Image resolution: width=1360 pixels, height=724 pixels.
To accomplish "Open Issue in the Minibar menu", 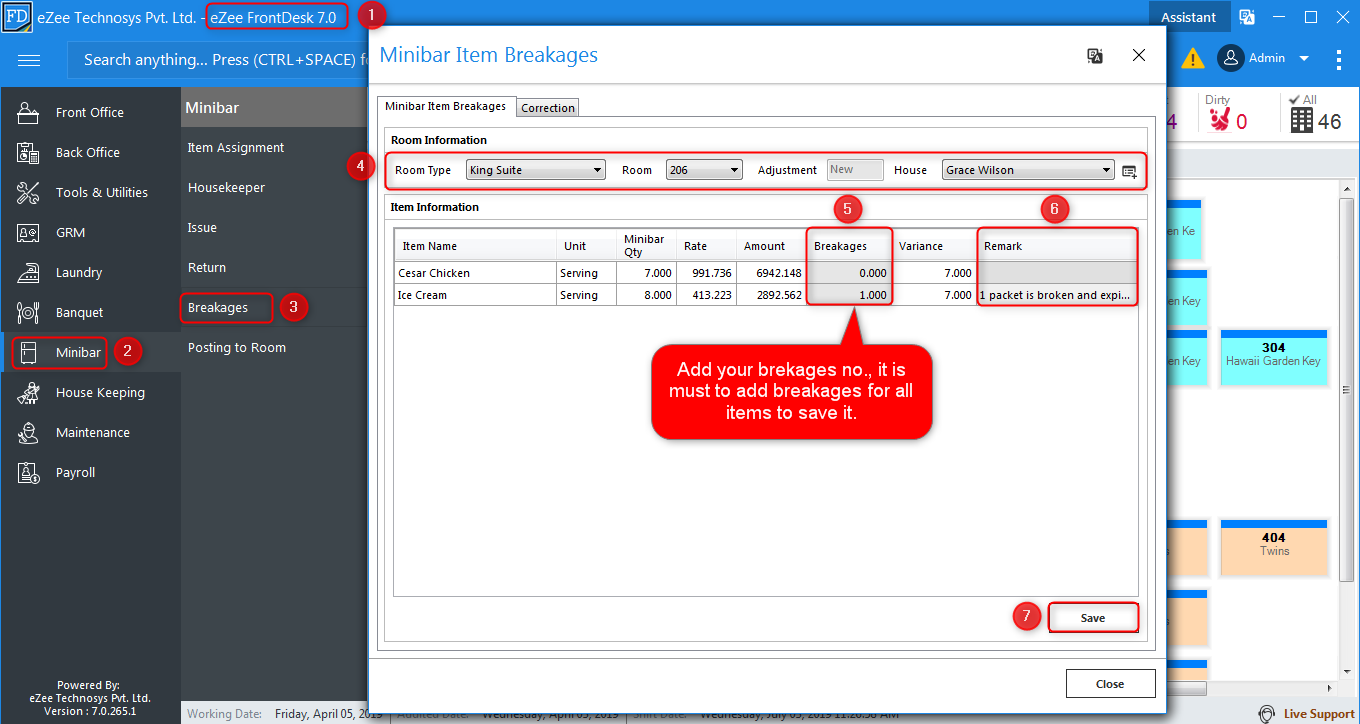I will (x=202, y=228).
